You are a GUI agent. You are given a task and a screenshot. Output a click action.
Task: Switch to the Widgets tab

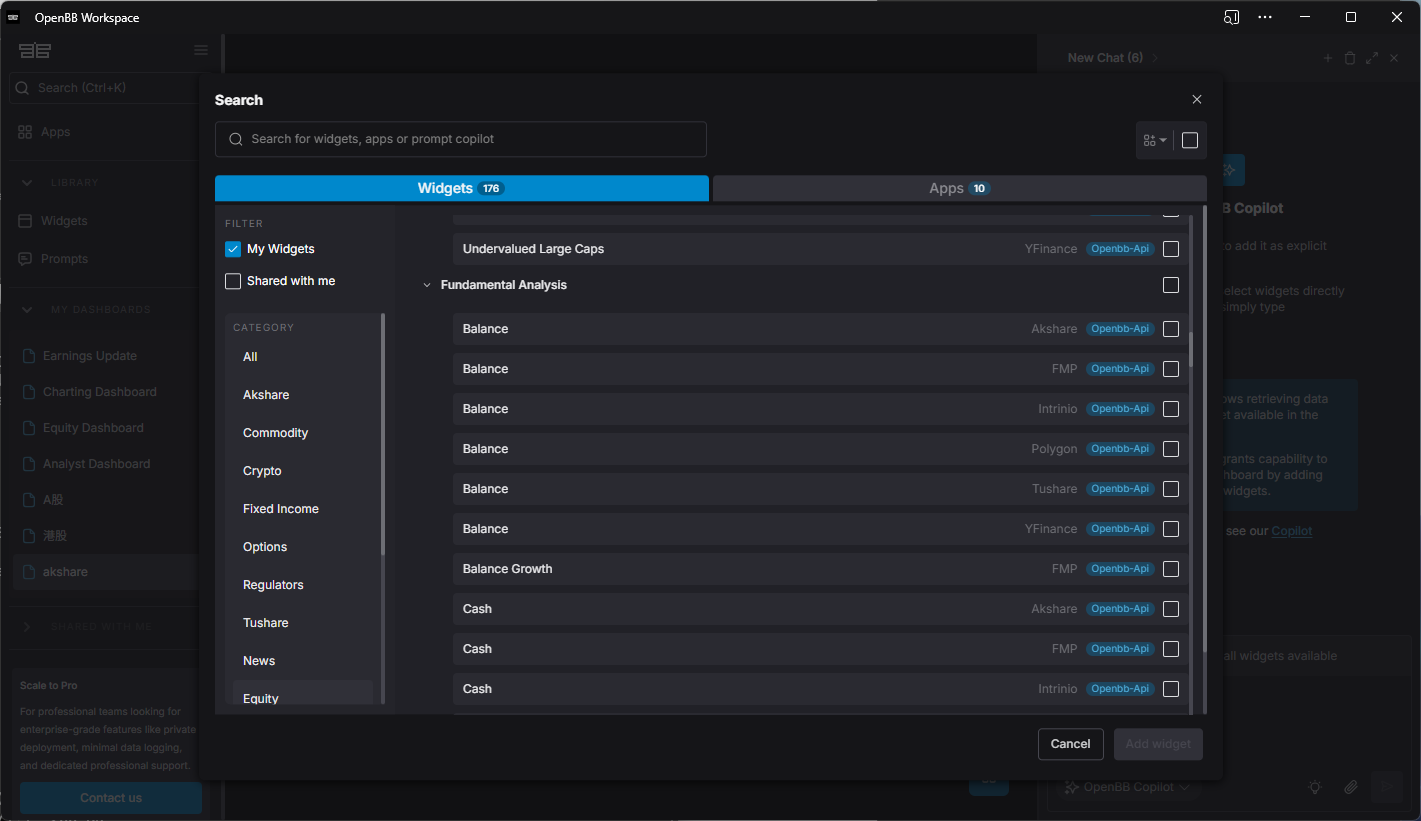click(462, 188)
